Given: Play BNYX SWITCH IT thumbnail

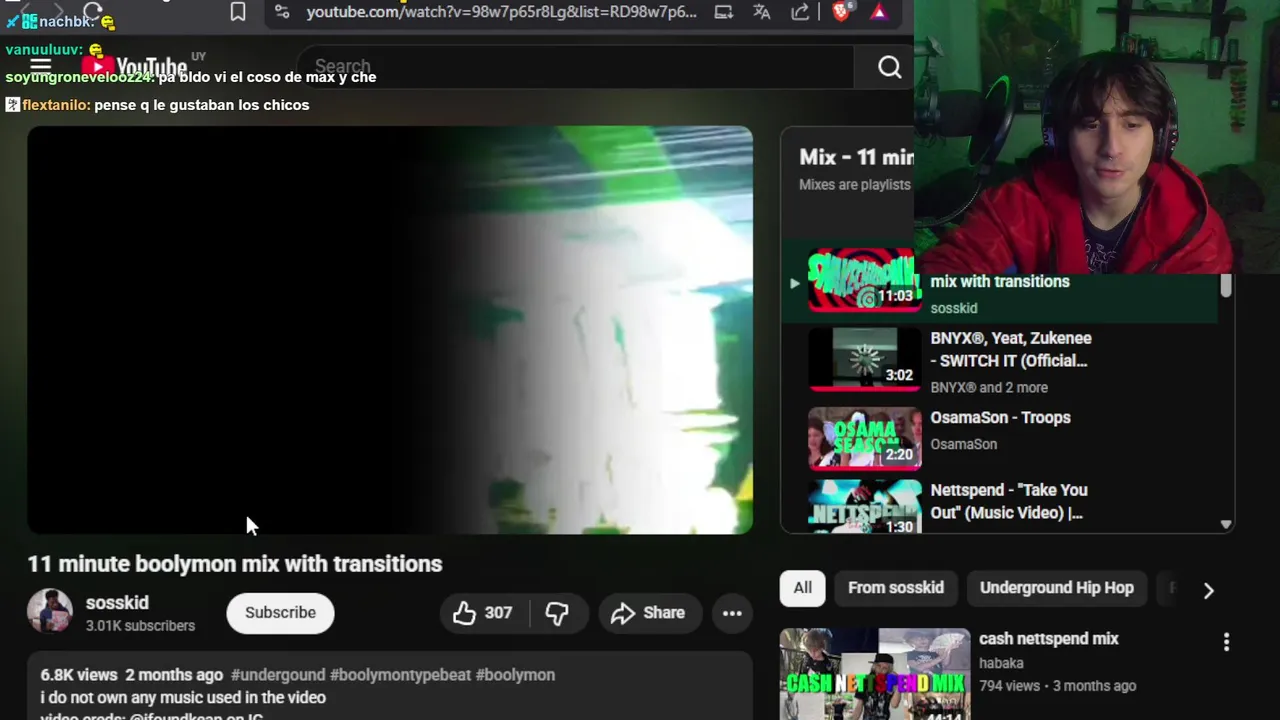Looking at the screenshot, I should point(865,360).
